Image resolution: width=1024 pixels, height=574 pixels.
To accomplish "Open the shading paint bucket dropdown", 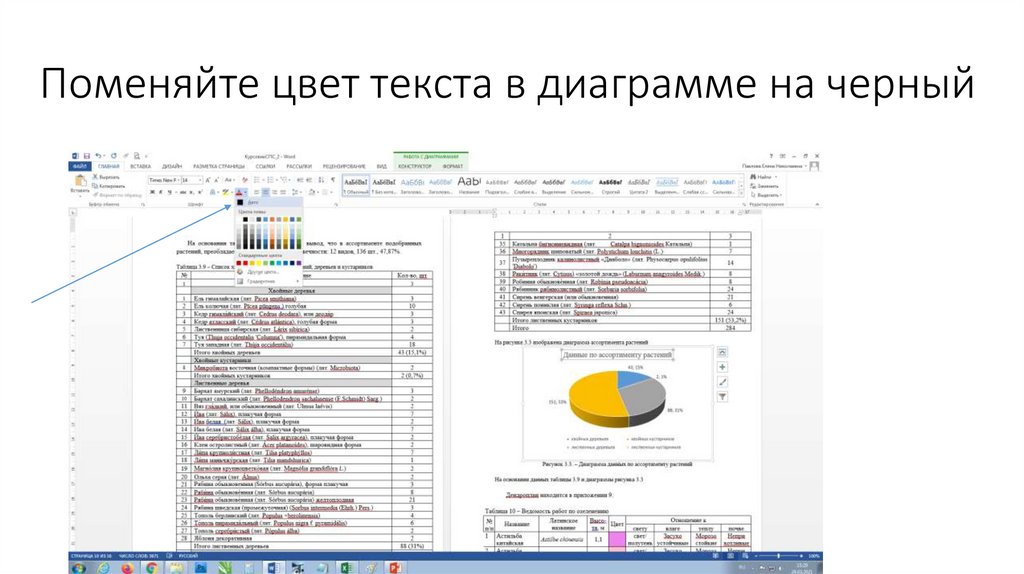I will click(x=313, y=192).
